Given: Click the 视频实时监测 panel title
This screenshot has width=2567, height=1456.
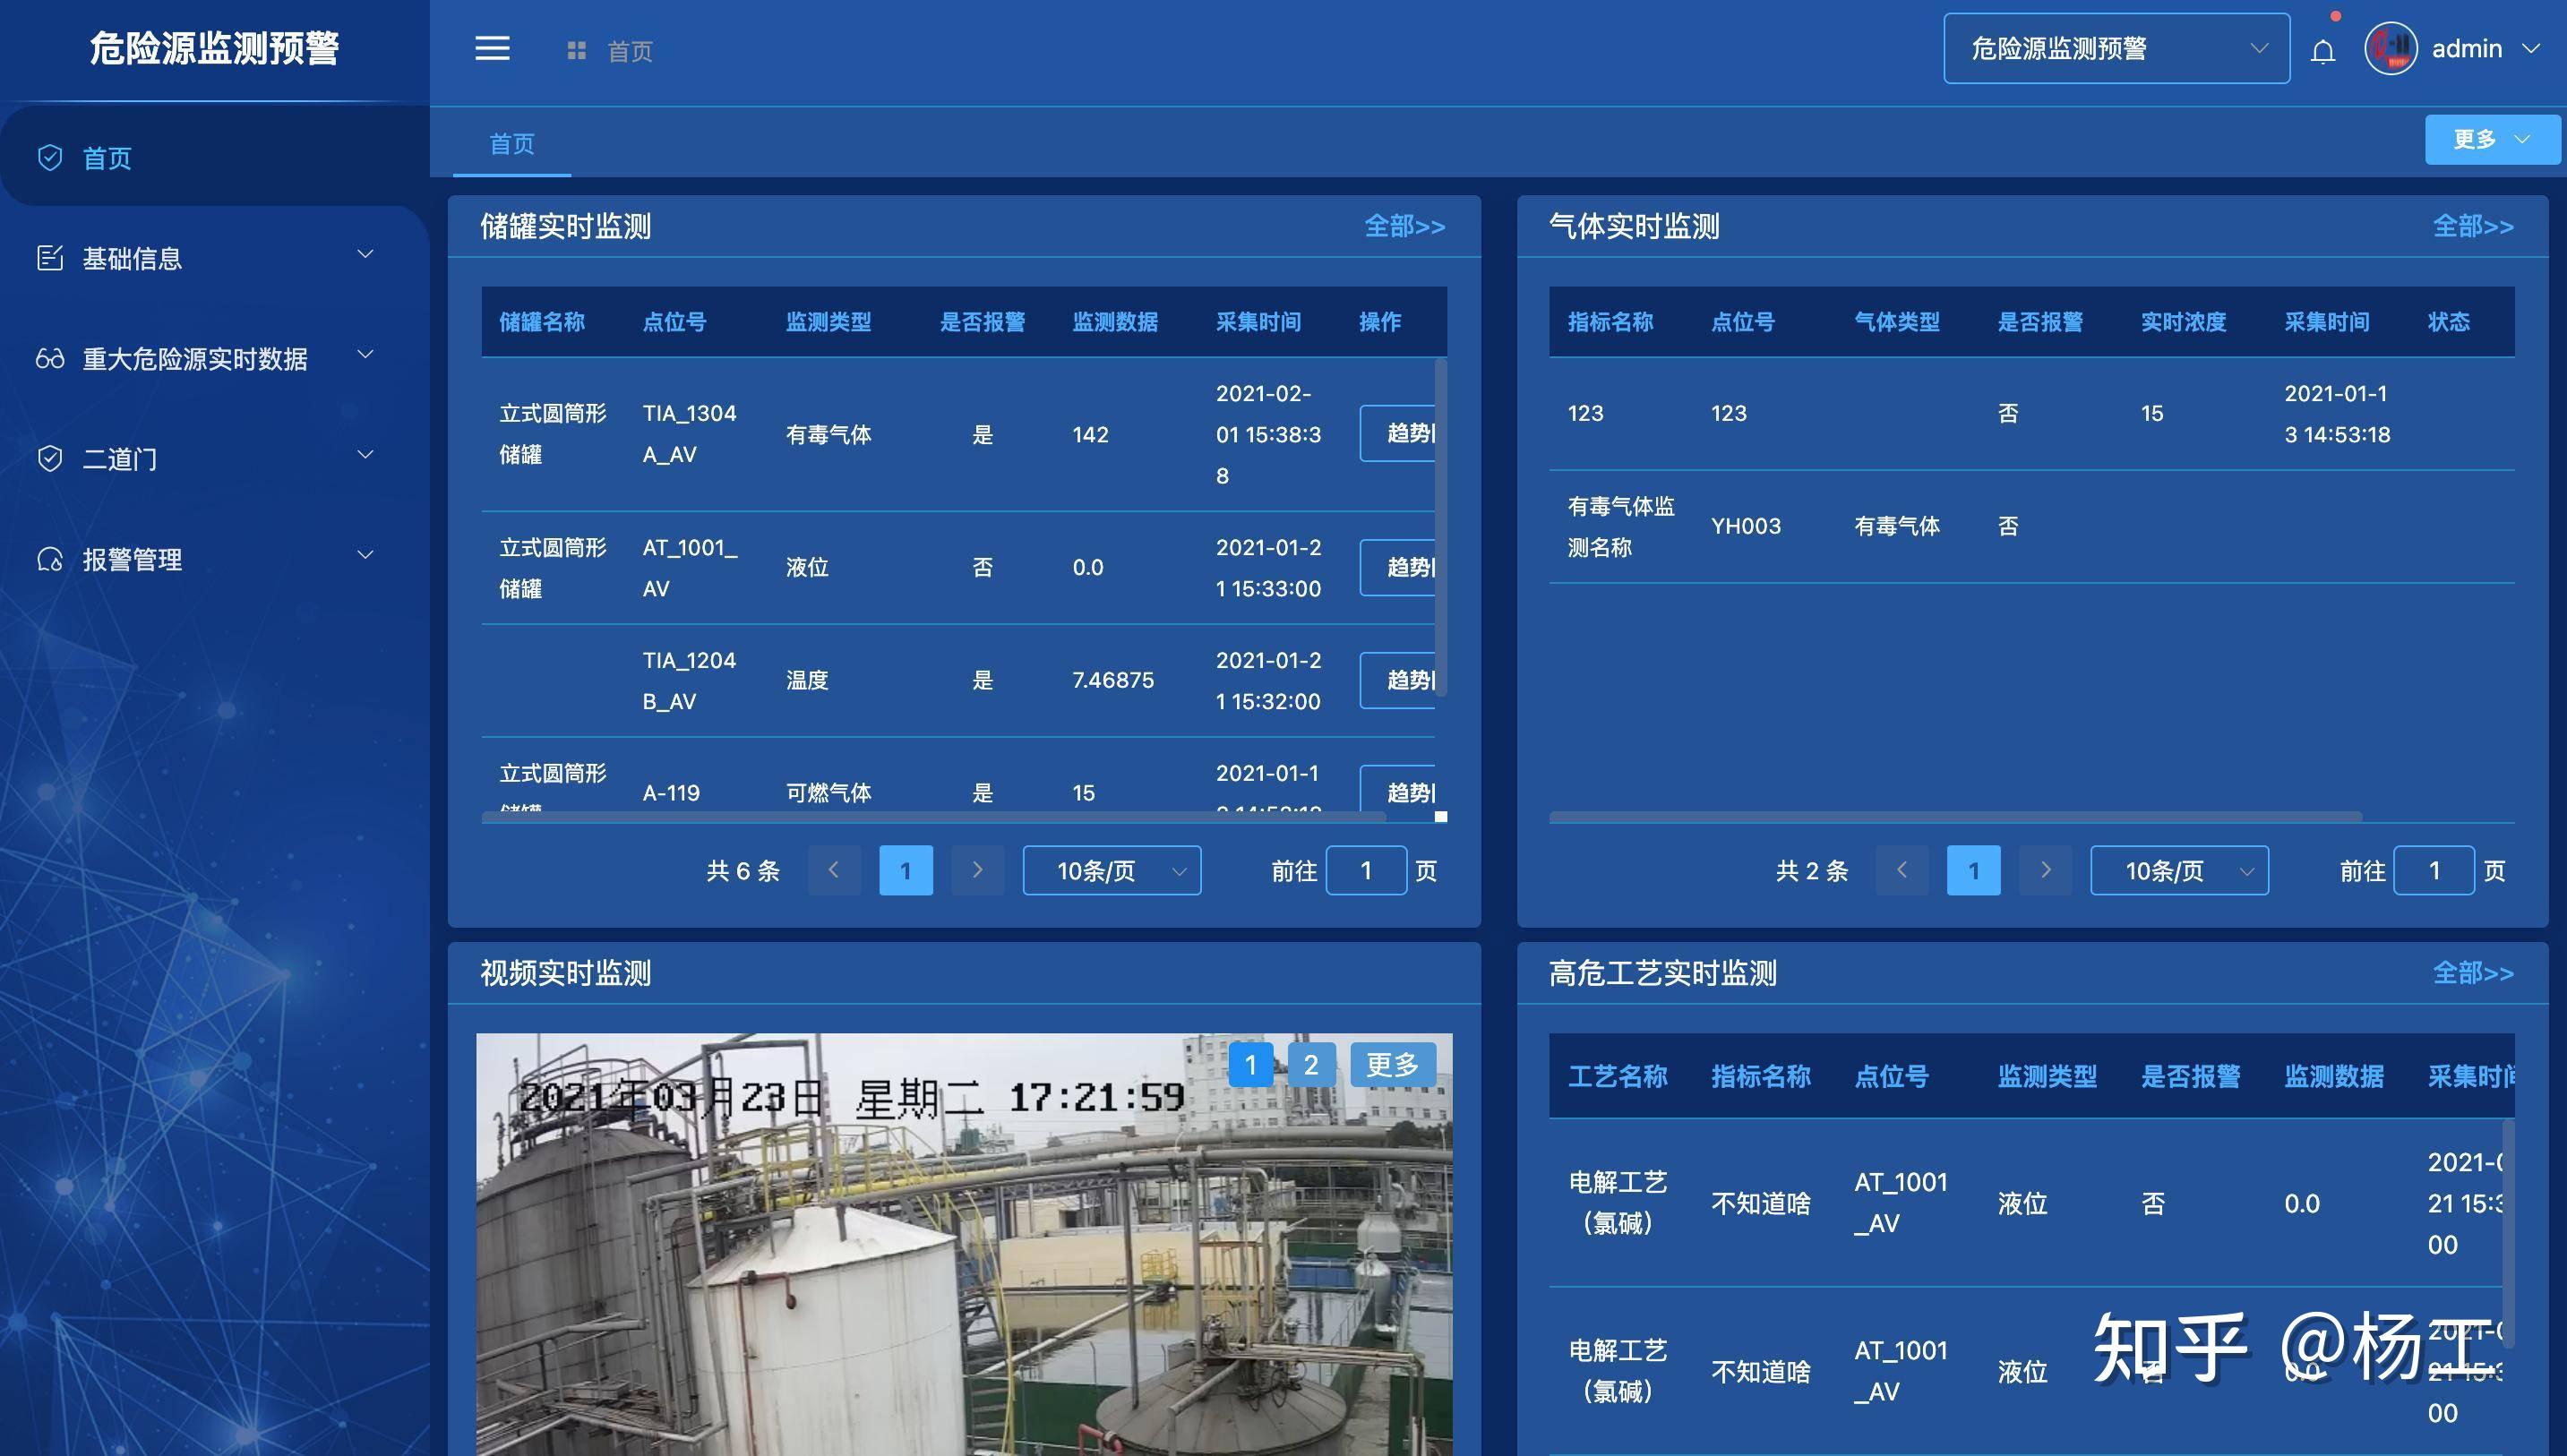Looking at the screenshot, I should click(565, 973).
